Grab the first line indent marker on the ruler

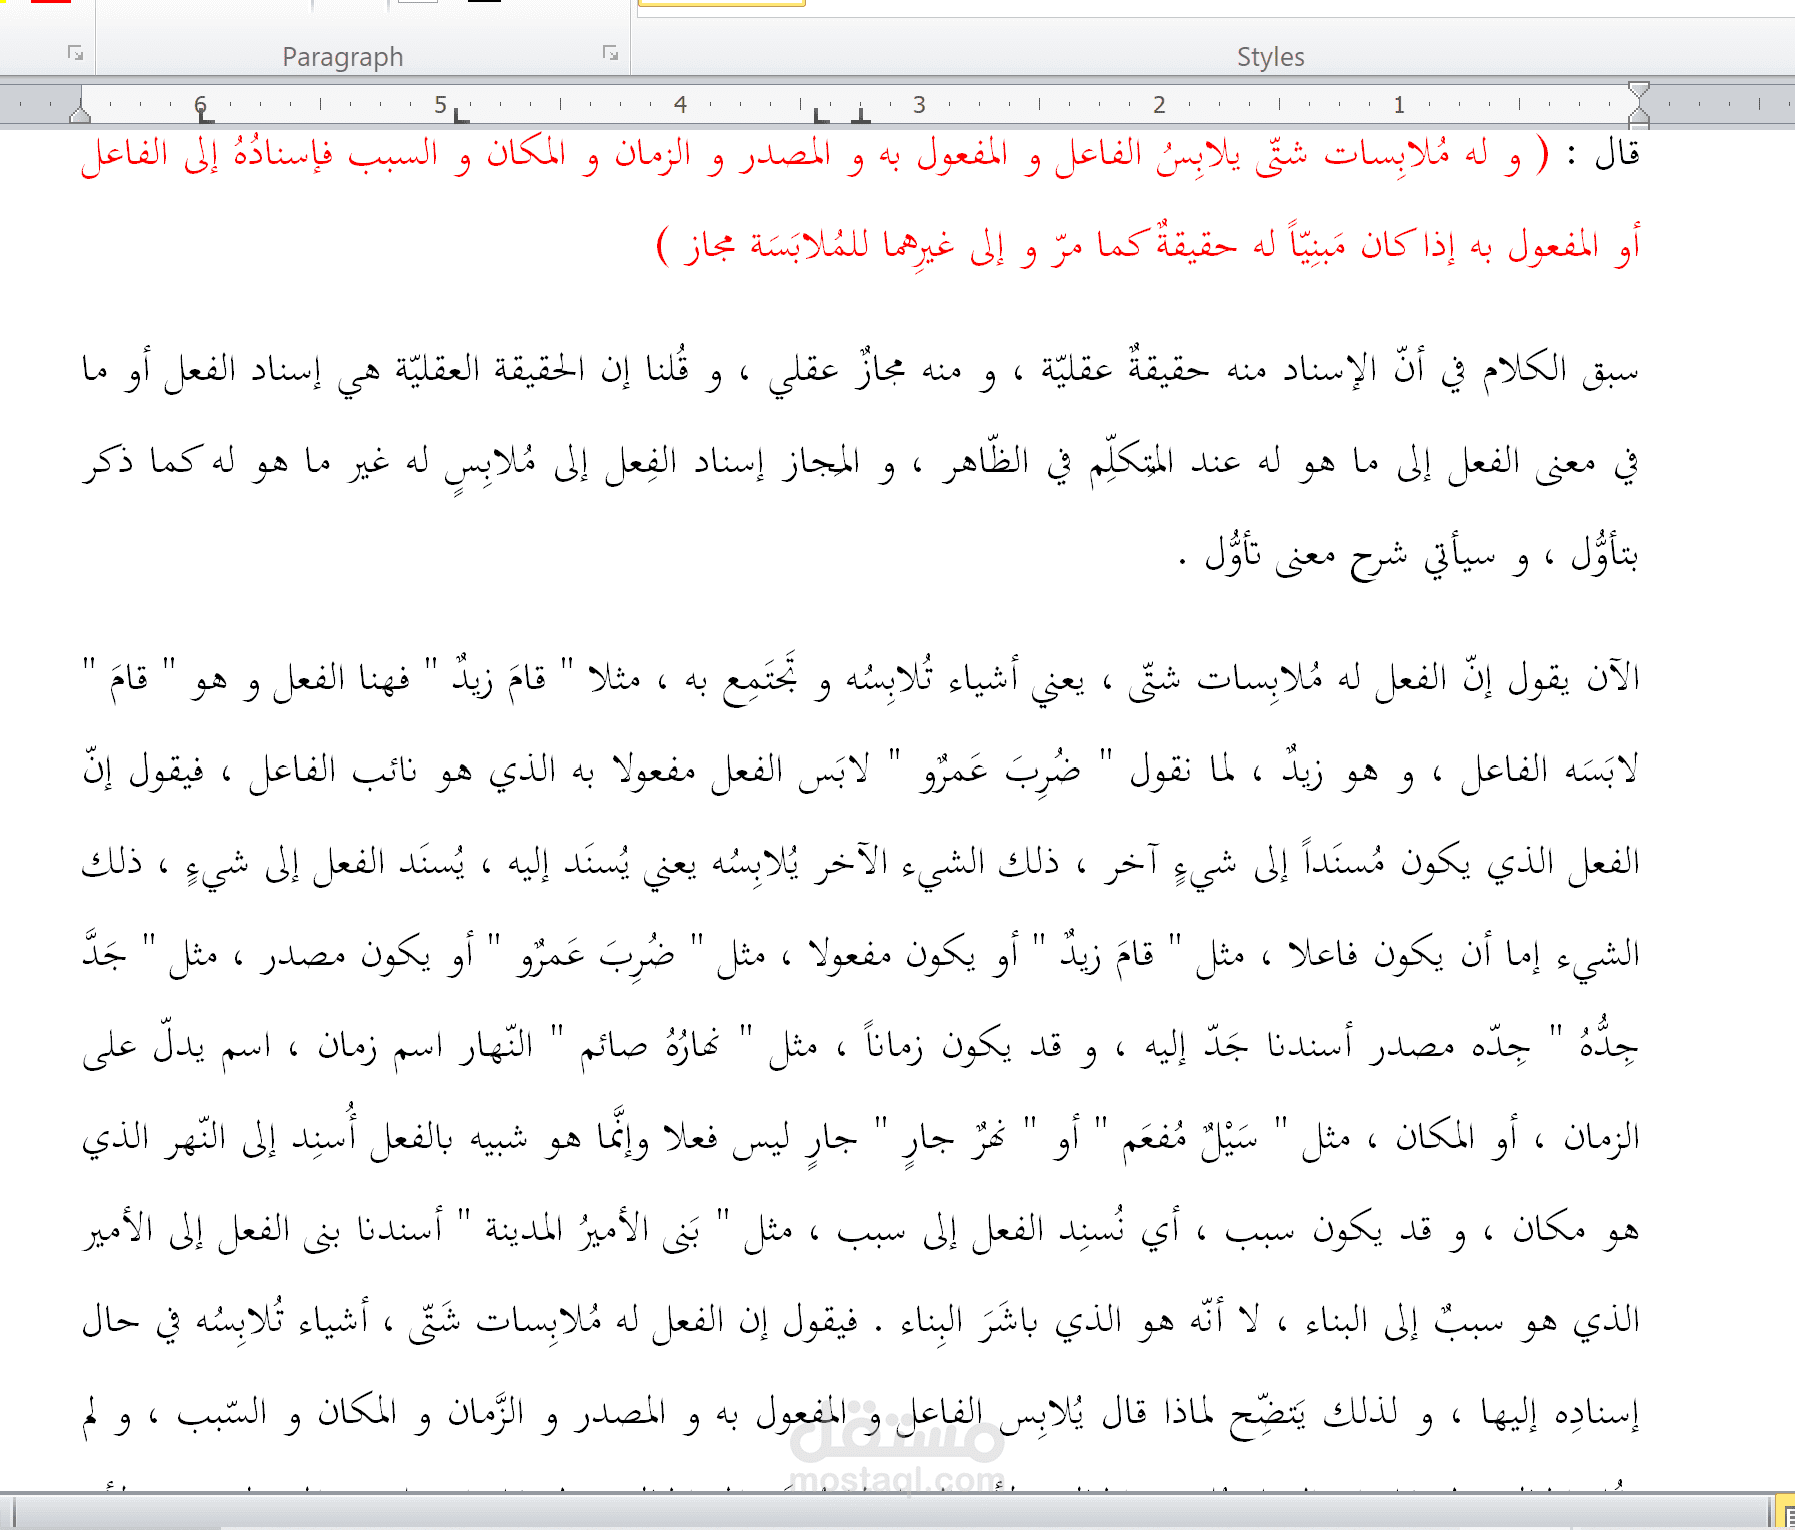click(x=1638, y=91)
